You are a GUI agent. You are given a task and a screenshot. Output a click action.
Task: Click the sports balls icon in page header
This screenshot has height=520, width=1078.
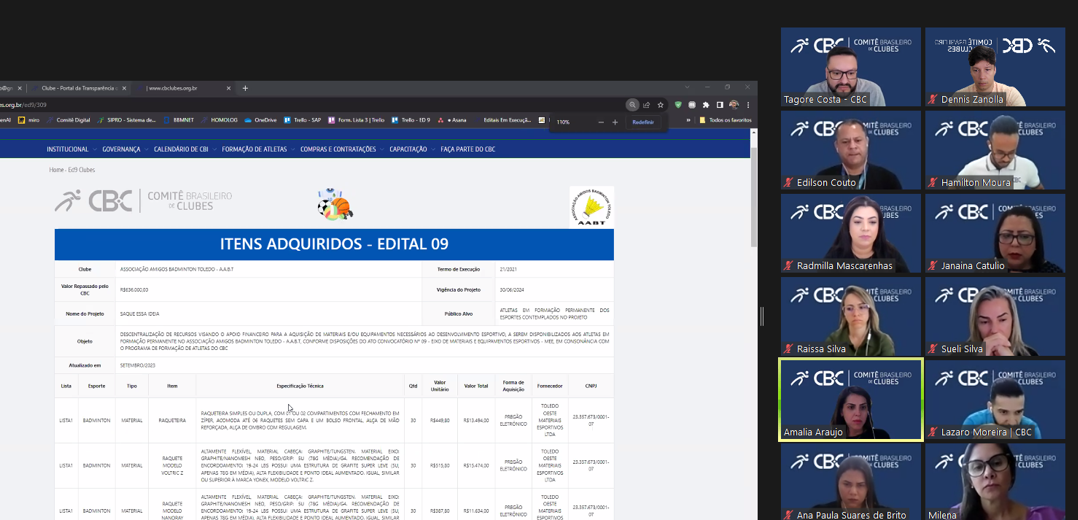(x=335, y=204)
